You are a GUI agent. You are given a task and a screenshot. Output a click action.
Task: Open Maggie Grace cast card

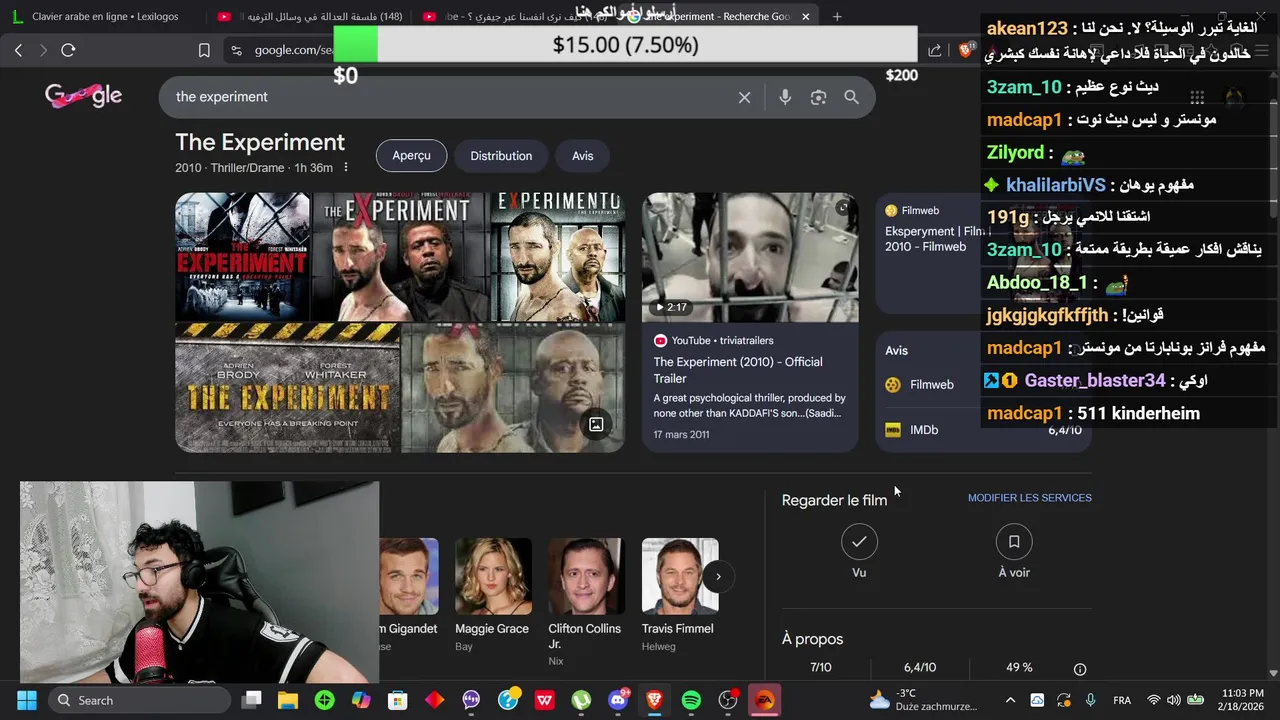(492, 595)
